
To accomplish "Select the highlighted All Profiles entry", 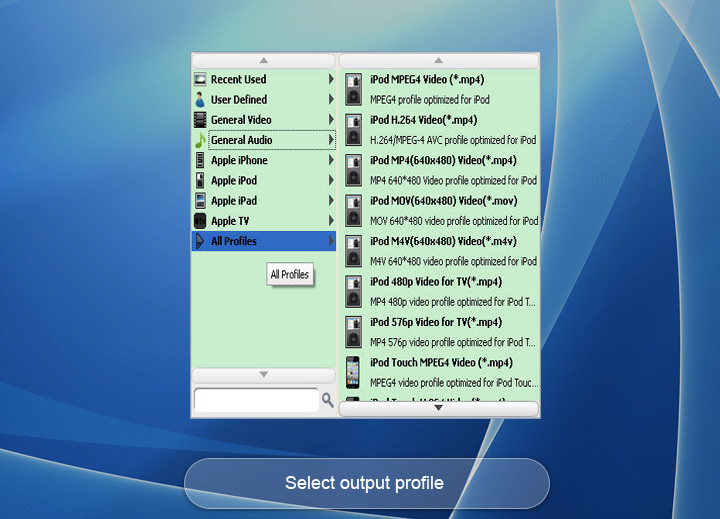I will (264, 241).
